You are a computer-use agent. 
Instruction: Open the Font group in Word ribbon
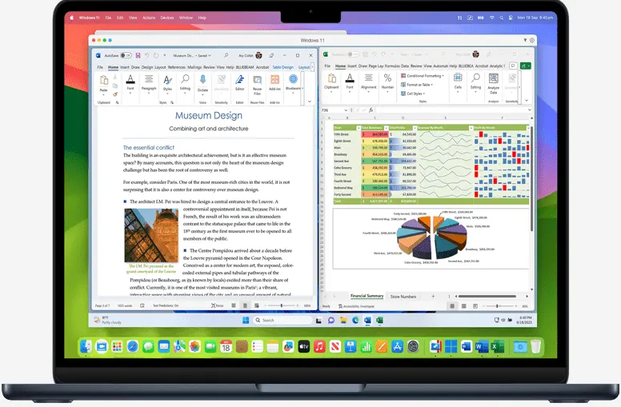(130, 84)
